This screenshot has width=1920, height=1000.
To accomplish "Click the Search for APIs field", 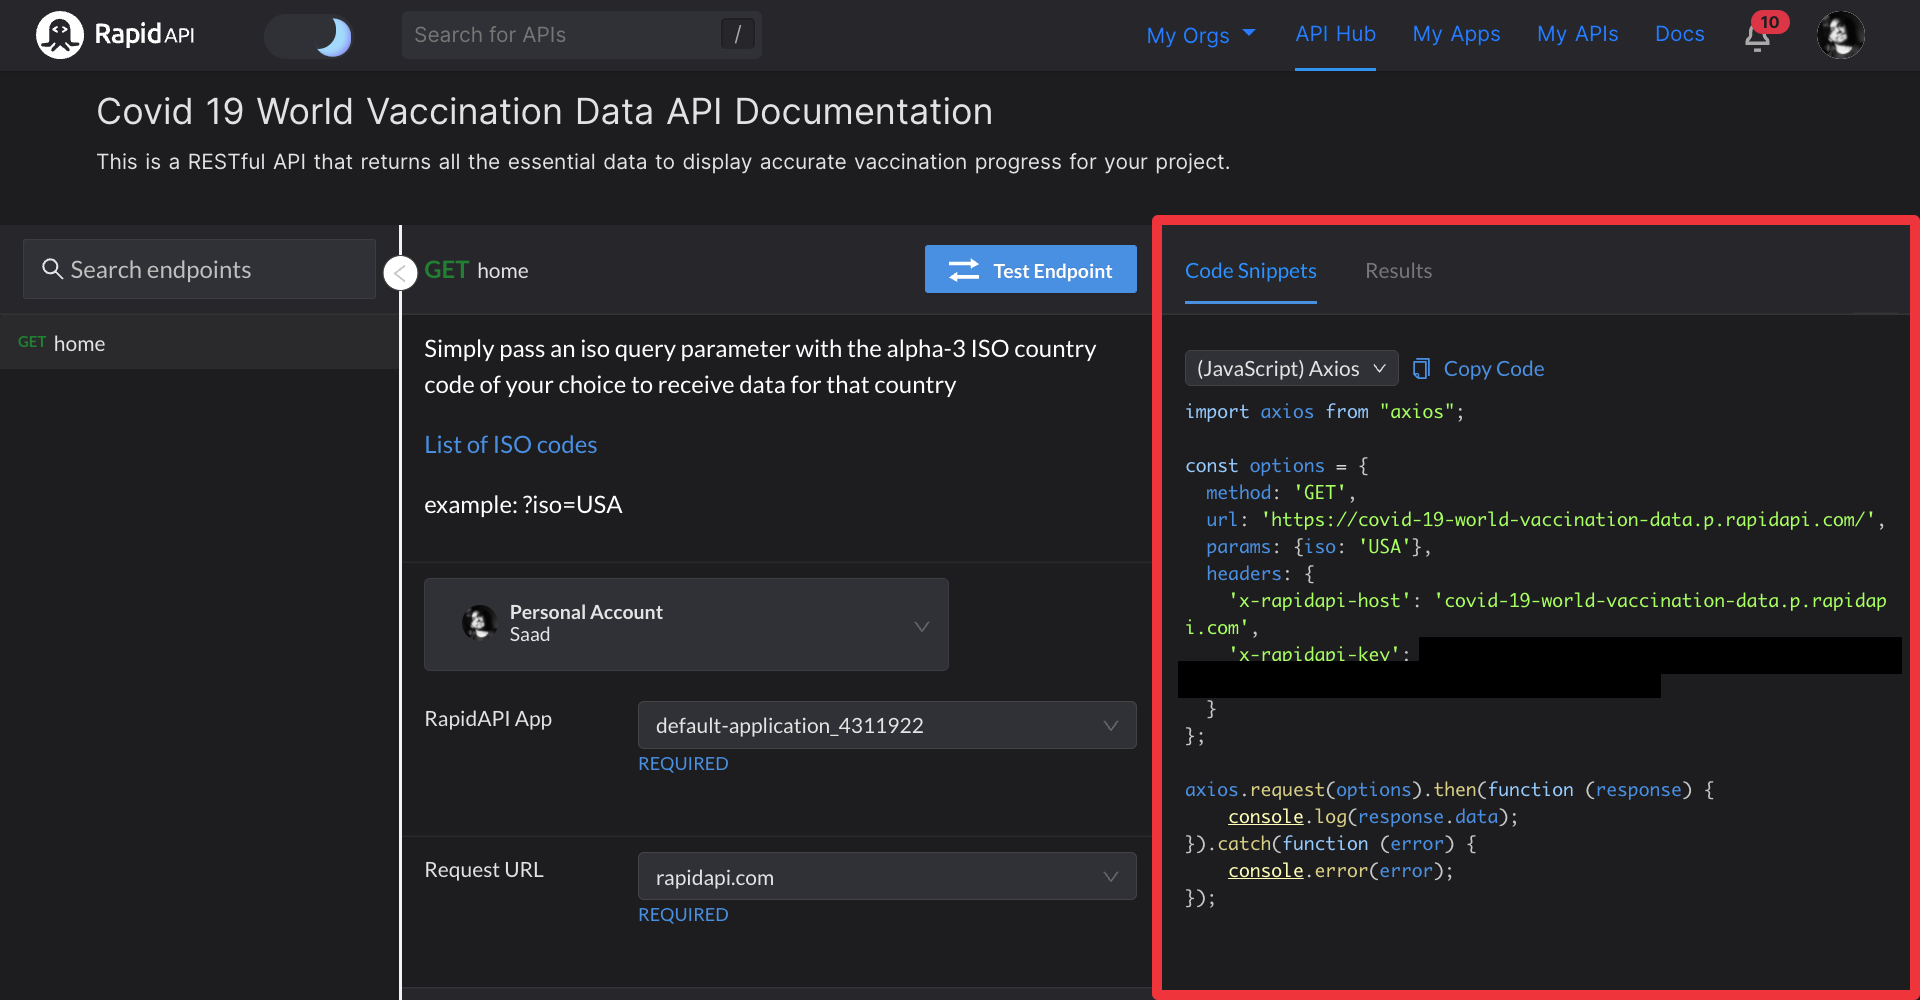I will 581,35.
